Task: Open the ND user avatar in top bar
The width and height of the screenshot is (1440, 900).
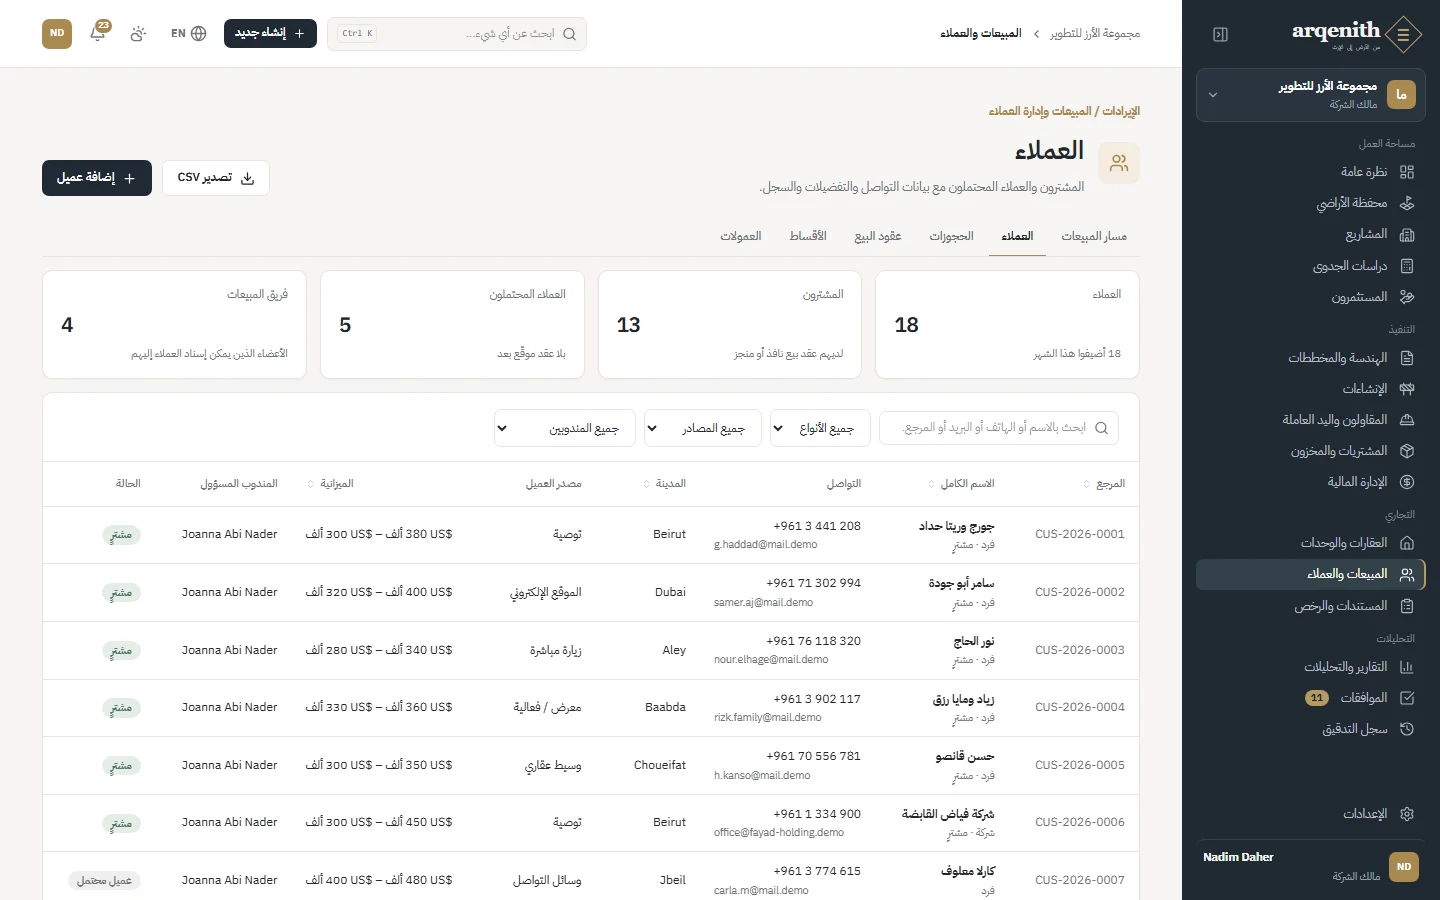Action: [57, 33]
